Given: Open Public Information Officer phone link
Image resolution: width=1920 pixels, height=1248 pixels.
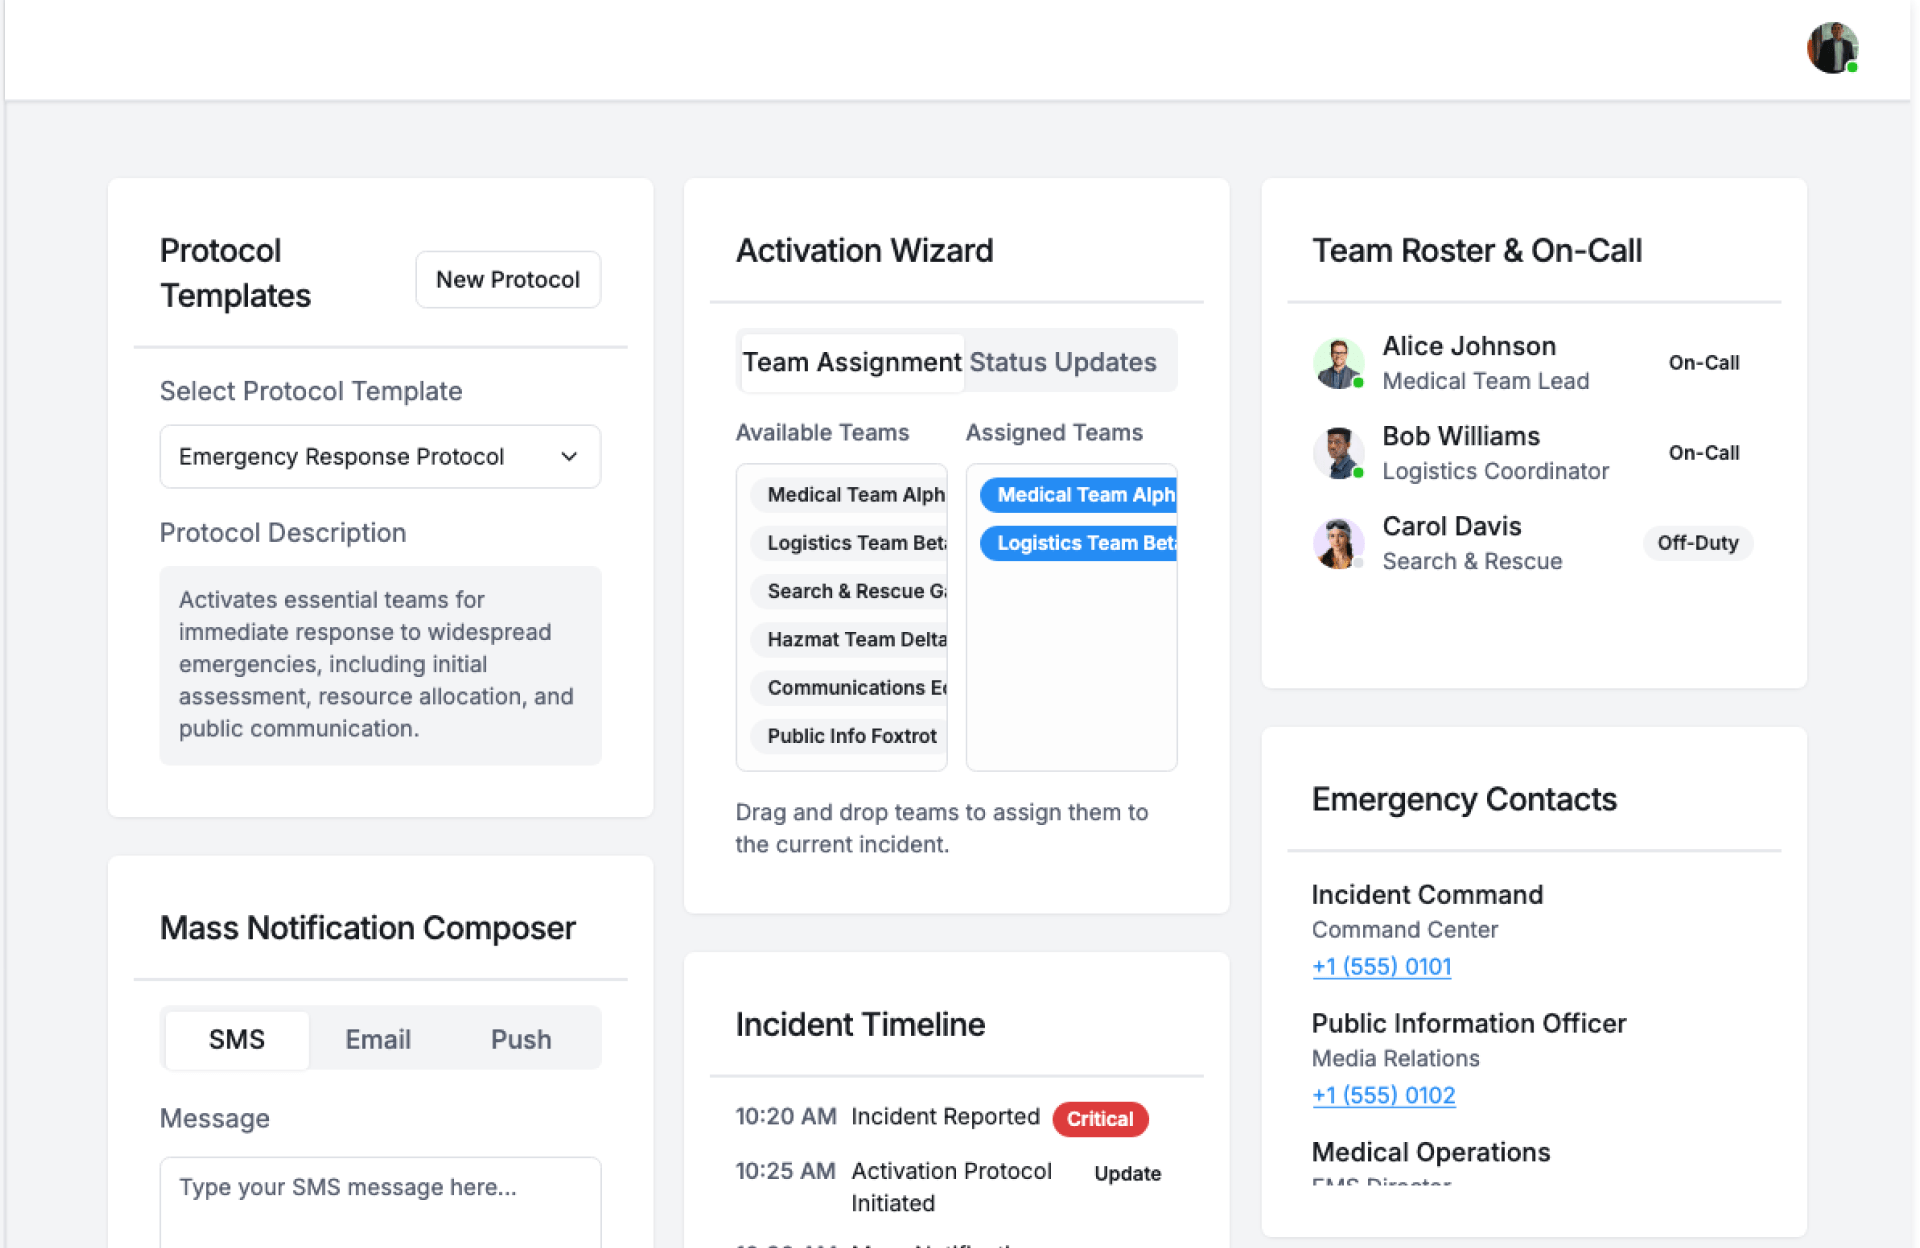Looking at the screenshot, I should coord(1383,1095).
